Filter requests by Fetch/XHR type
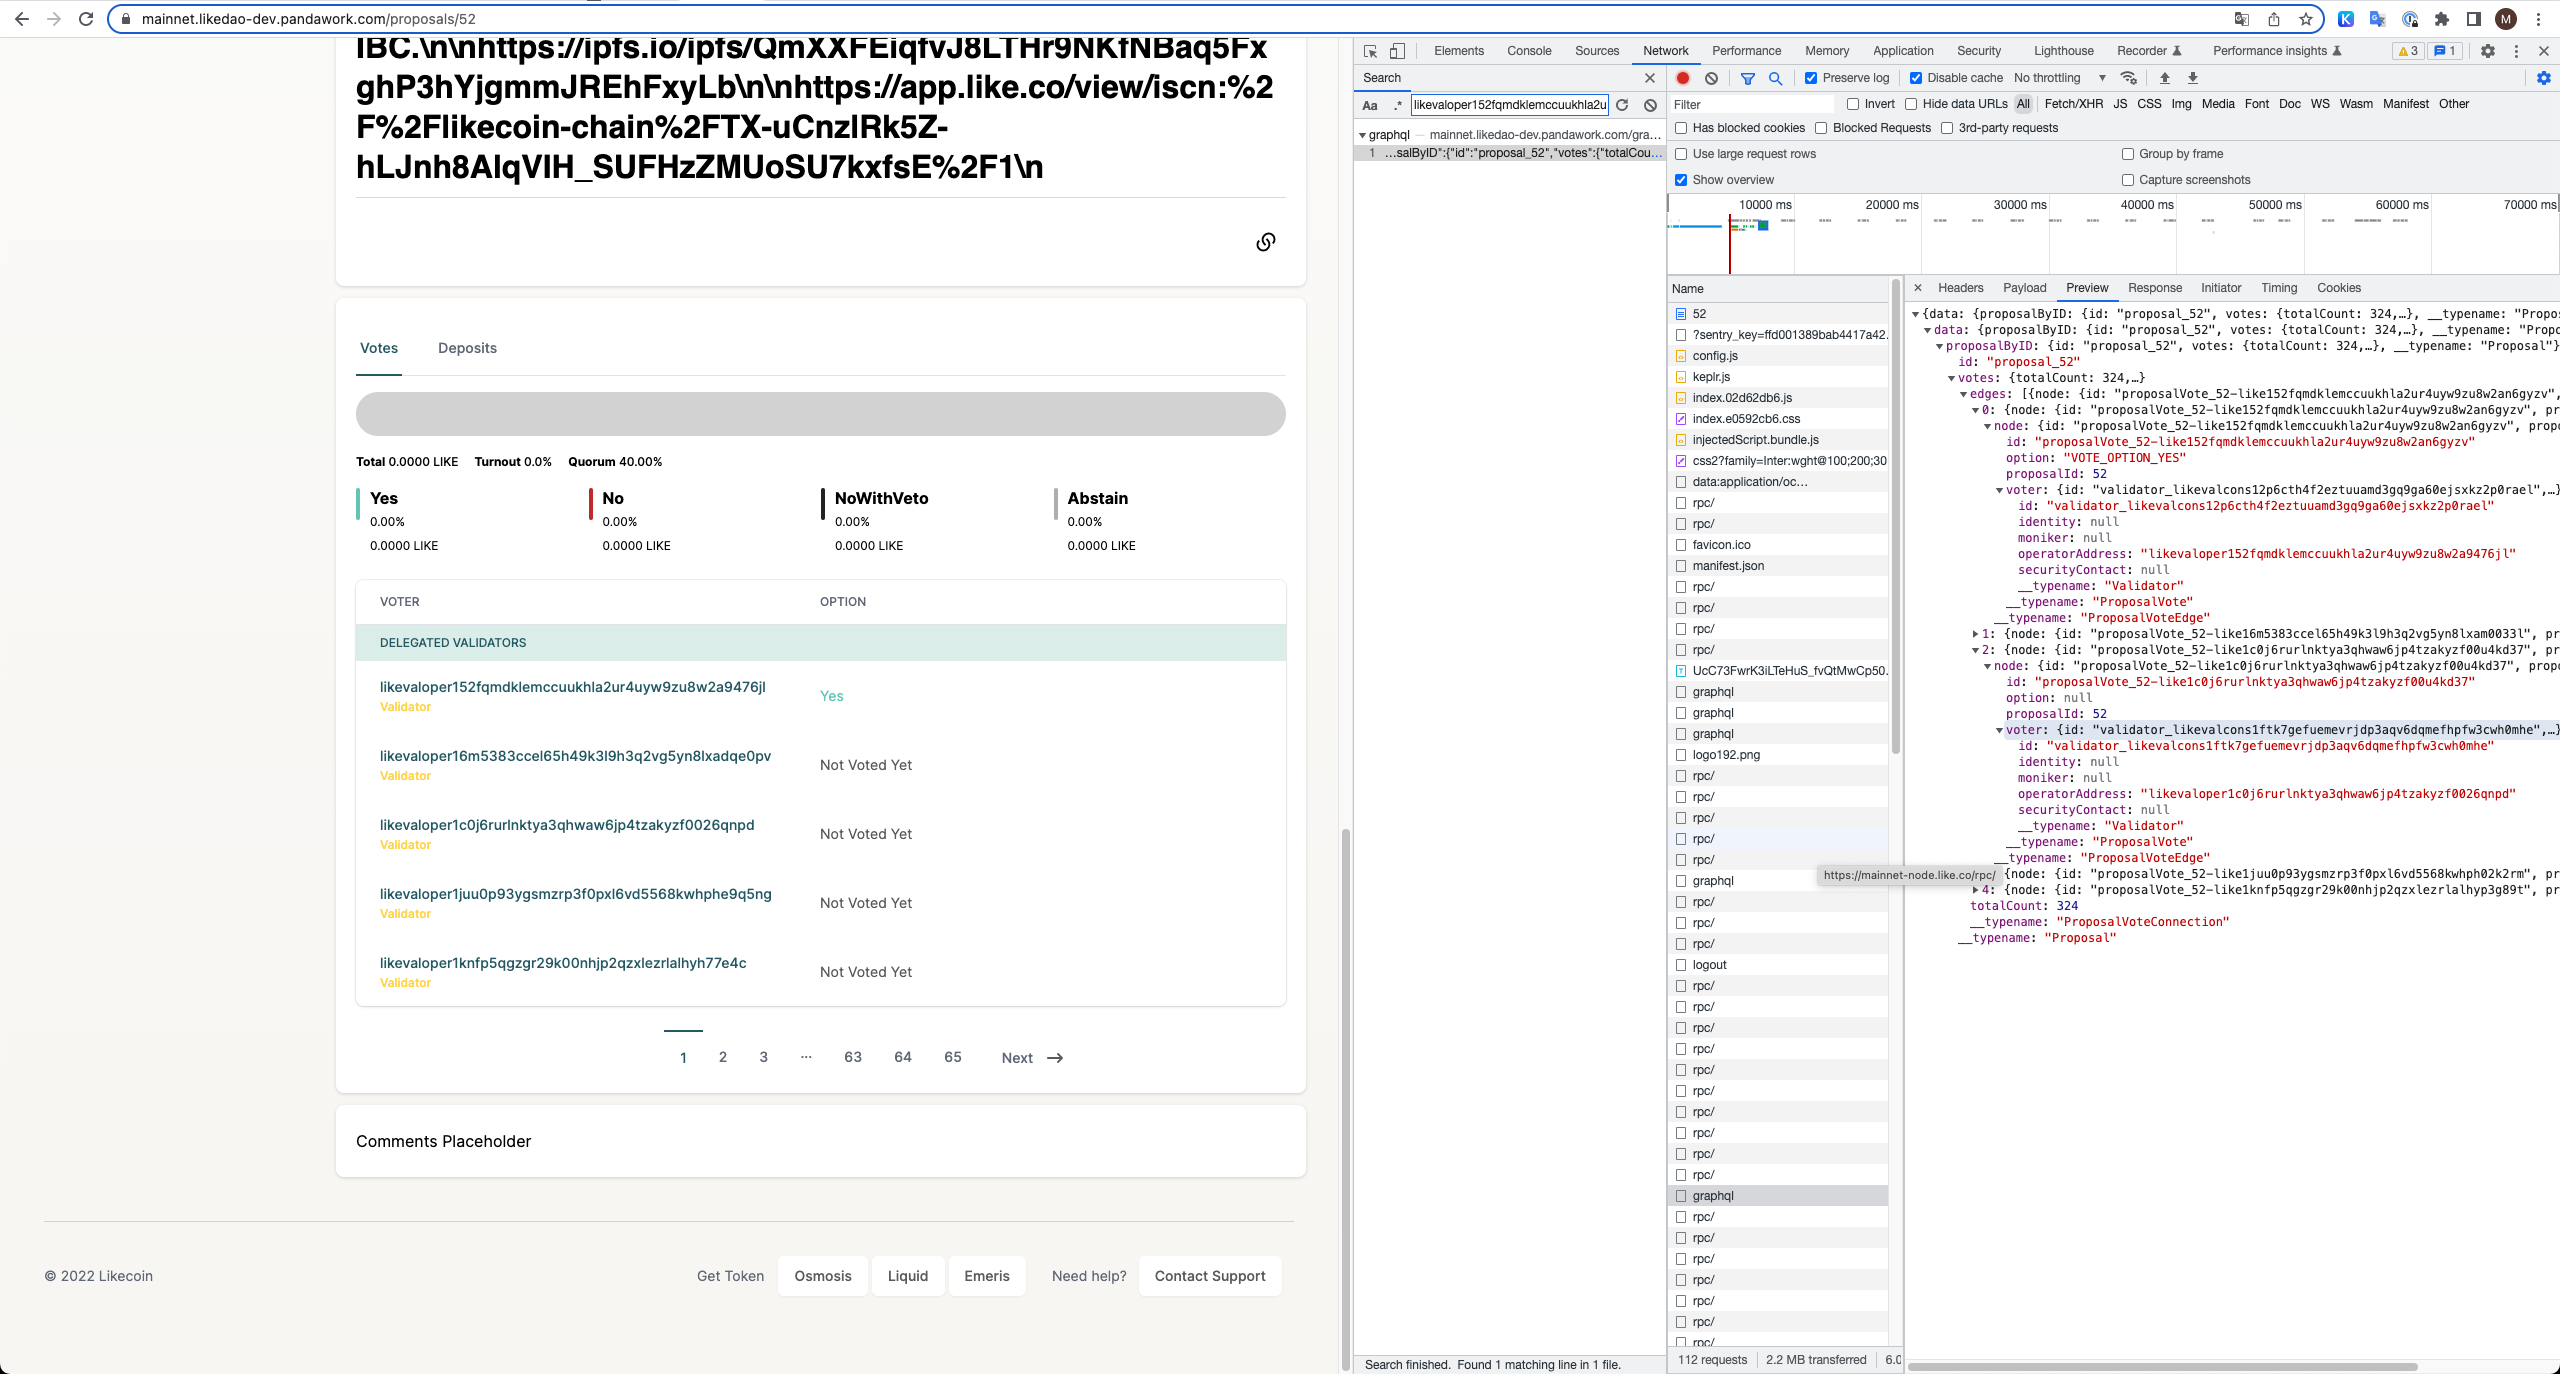This screenshot has height=1374, width=2560. coord(2073,104)
